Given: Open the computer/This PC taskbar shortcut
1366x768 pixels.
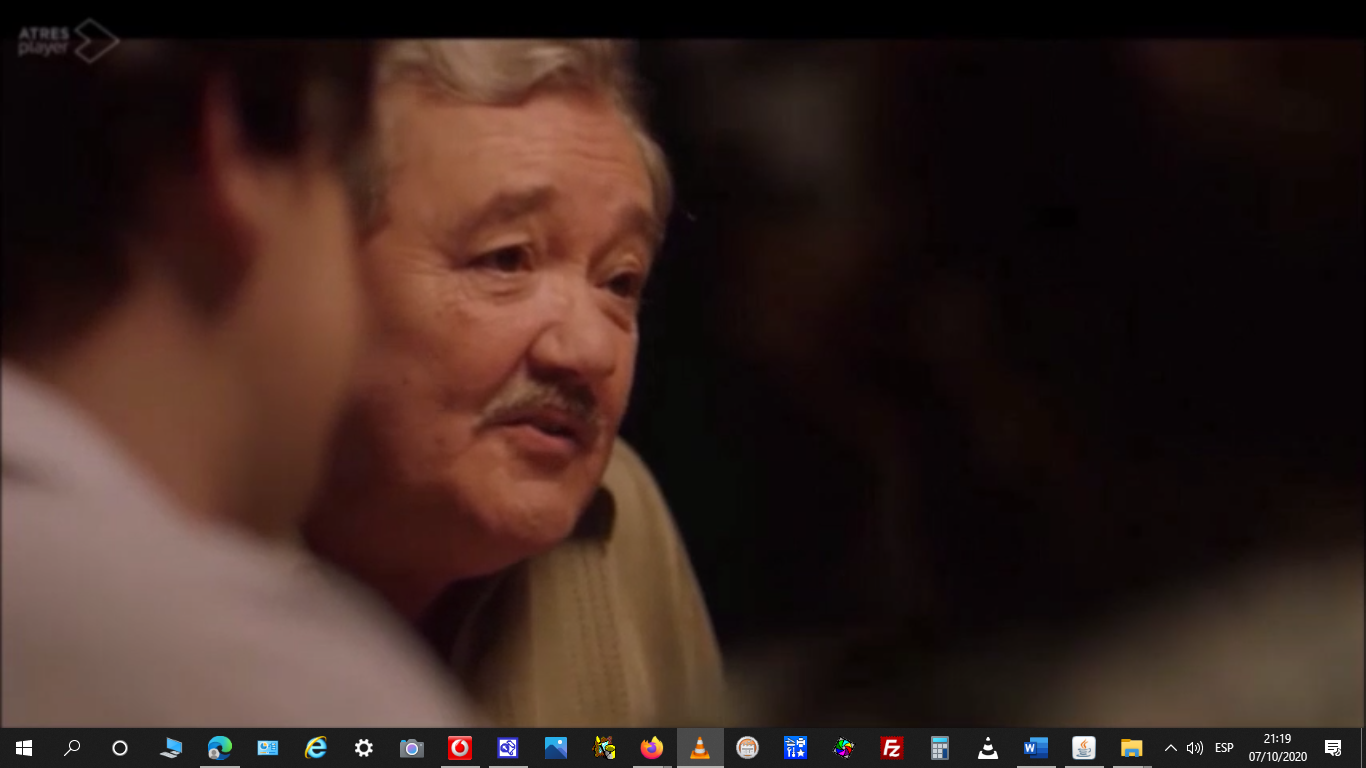Looking at the screenshot, I should tap(171, 748).
